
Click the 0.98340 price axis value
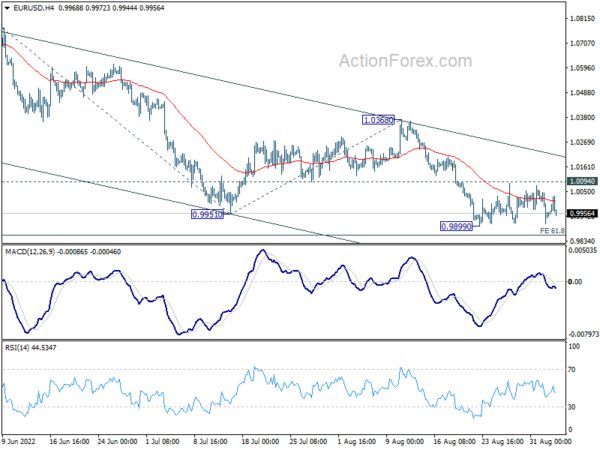(582, 241)
